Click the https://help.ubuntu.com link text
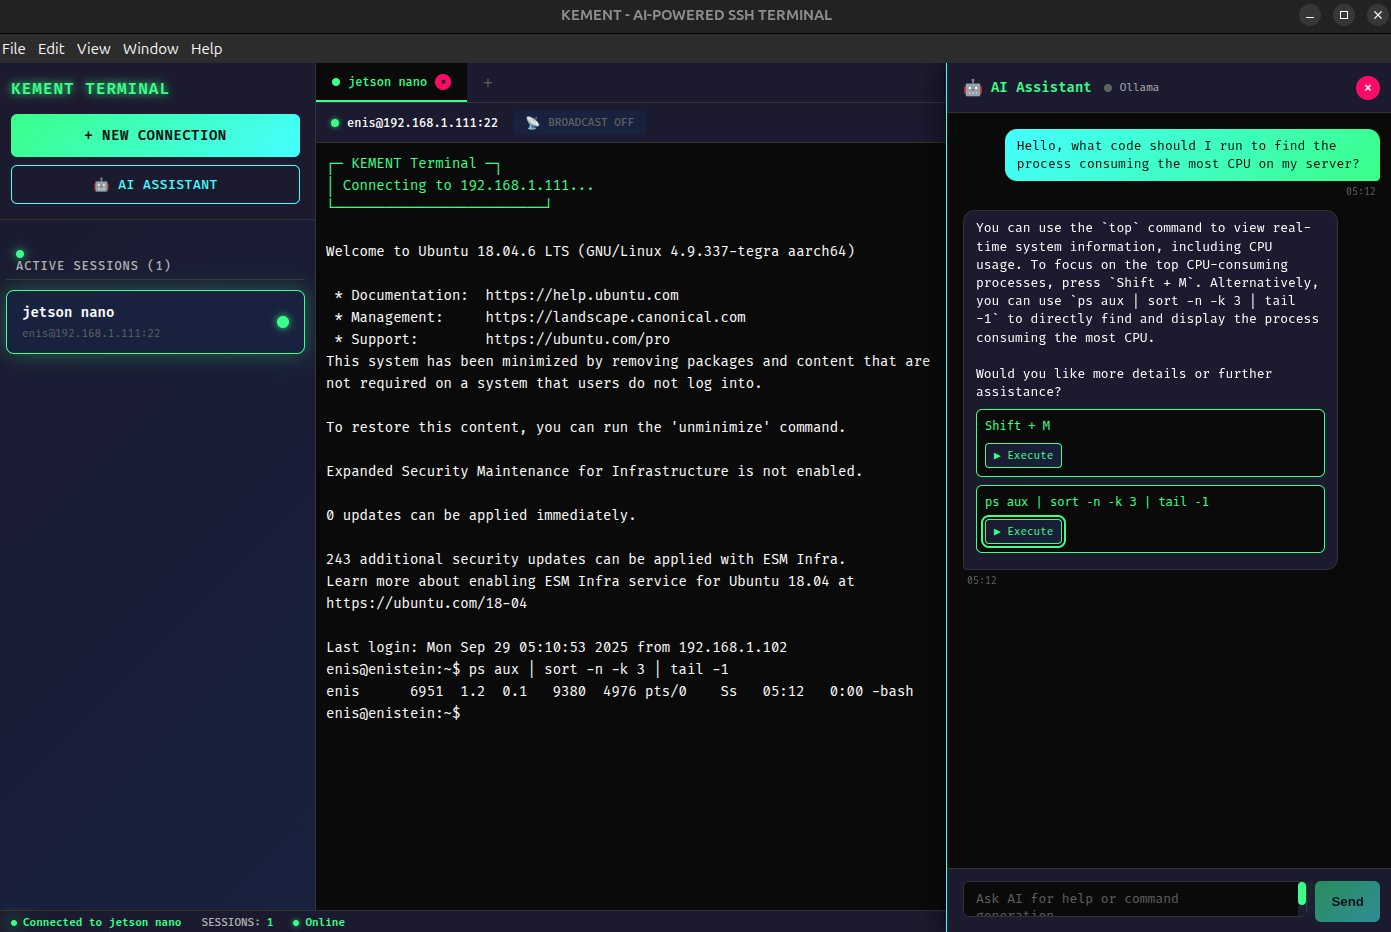This screenshot has width=1391, height=932. coord(582,295)
